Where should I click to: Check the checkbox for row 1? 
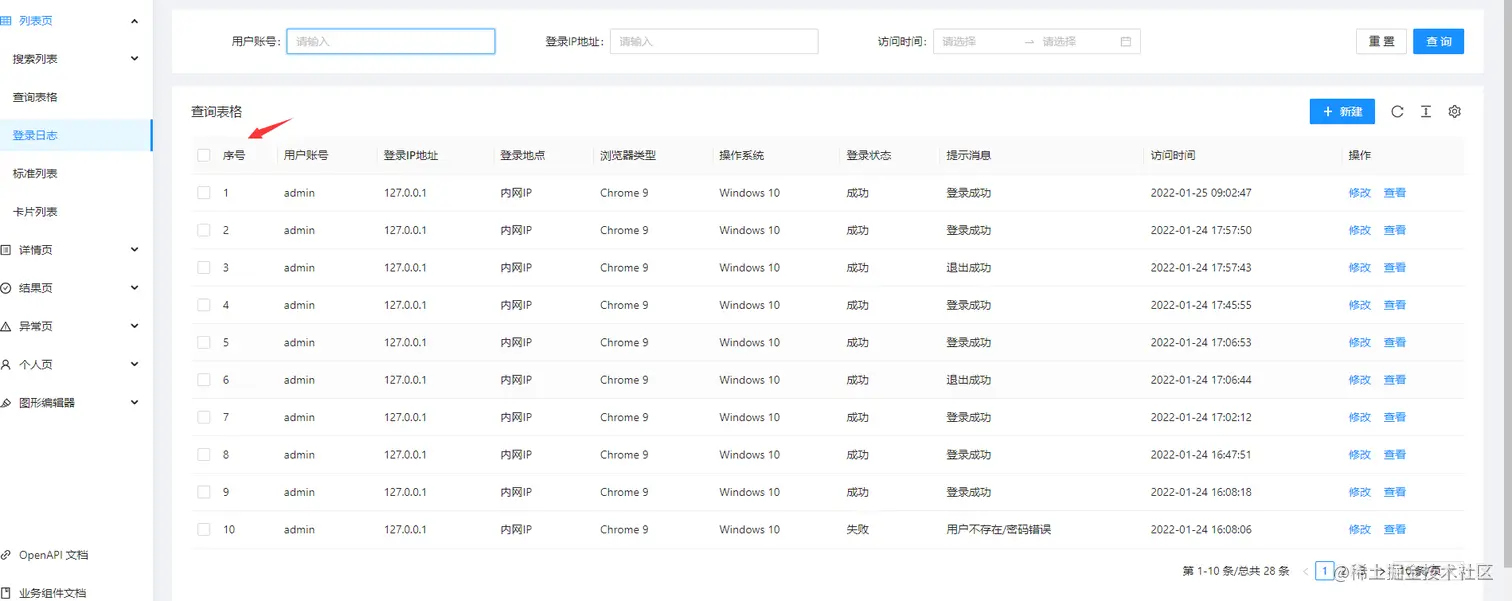coord(204,193)
